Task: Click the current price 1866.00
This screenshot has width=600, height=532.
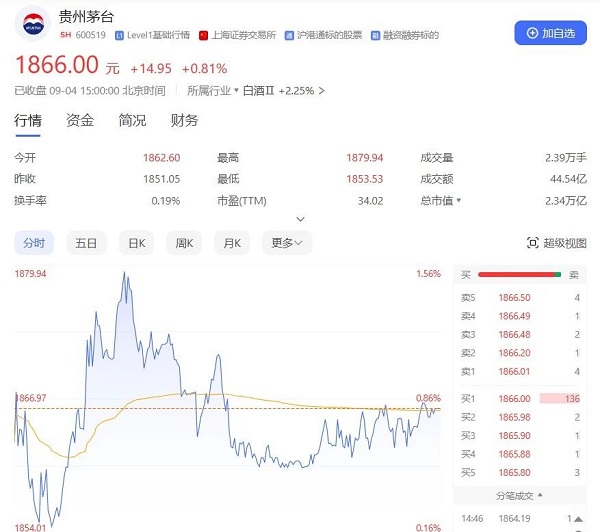Action: tap(57, 64)
